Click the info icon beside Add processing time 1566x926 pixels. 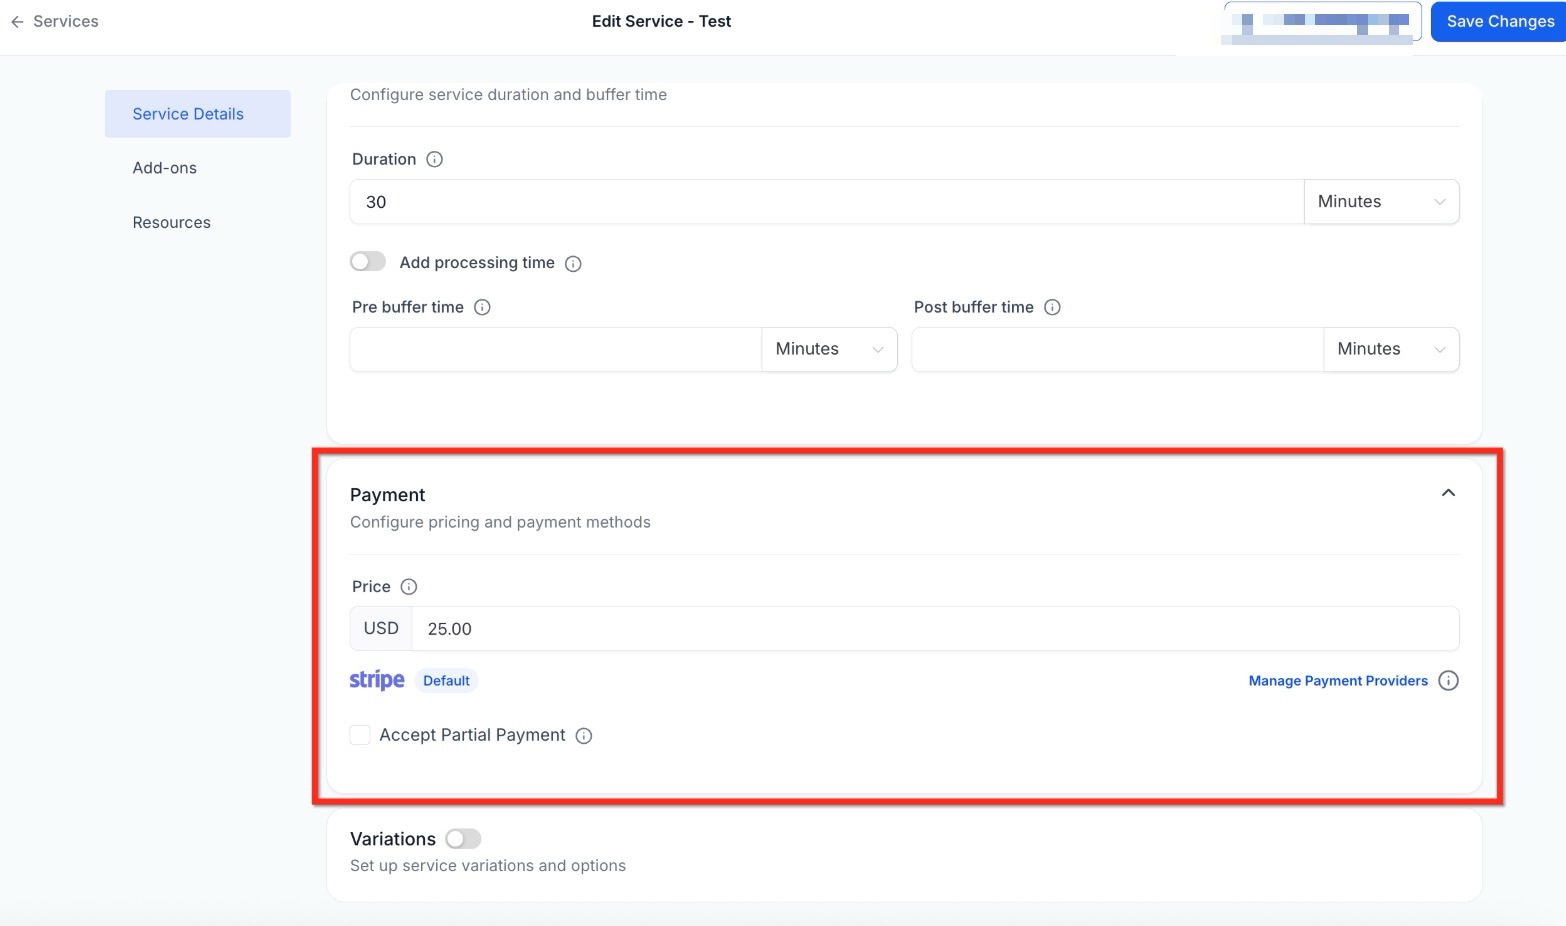pyautogui.click(x=573, y=264)
